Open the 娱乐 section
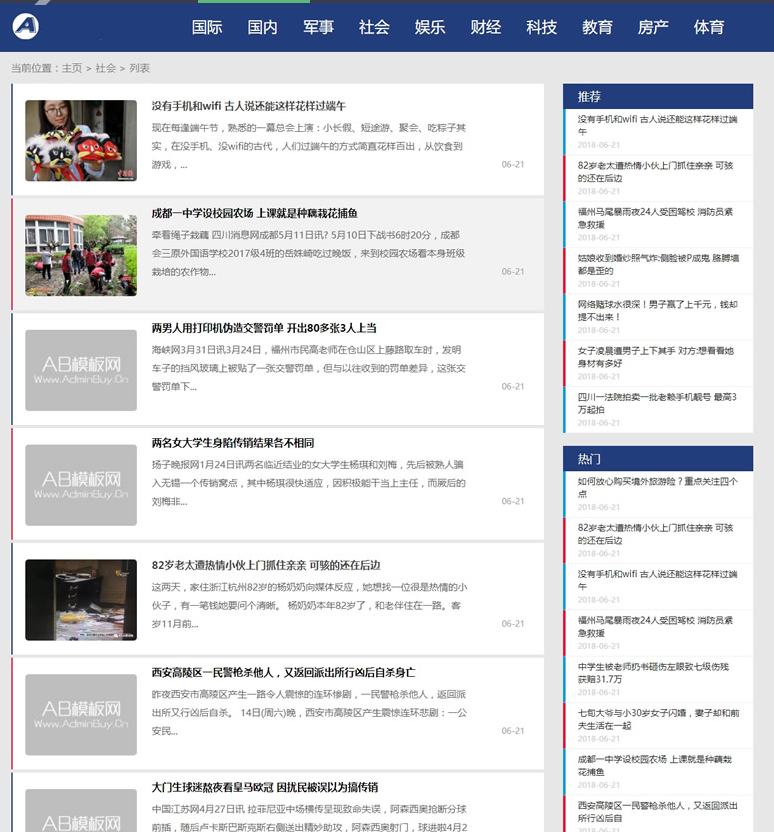Screen dimensions: 774x832 (x=430, y=27)
